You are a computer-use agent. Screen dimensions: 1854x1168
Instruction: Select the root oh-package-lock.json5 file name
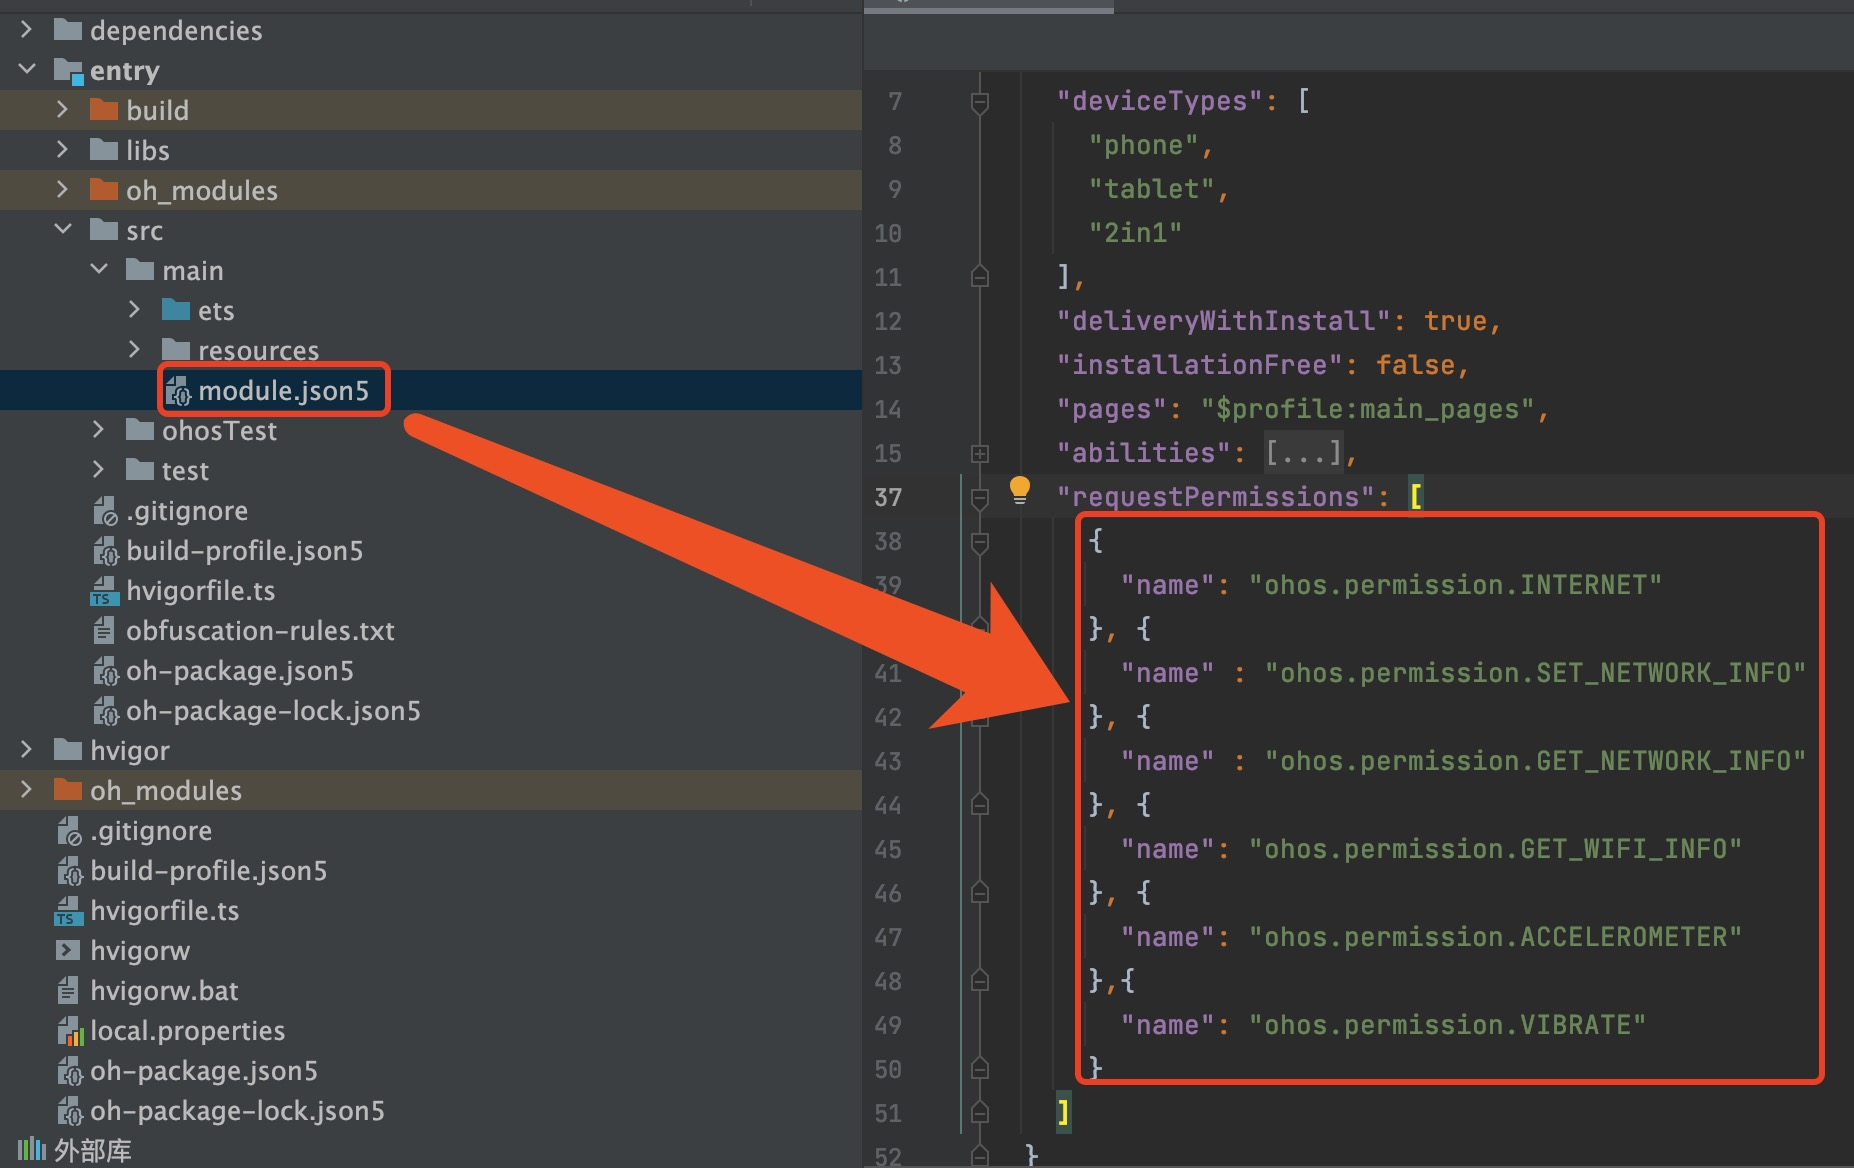[237, 1111]
